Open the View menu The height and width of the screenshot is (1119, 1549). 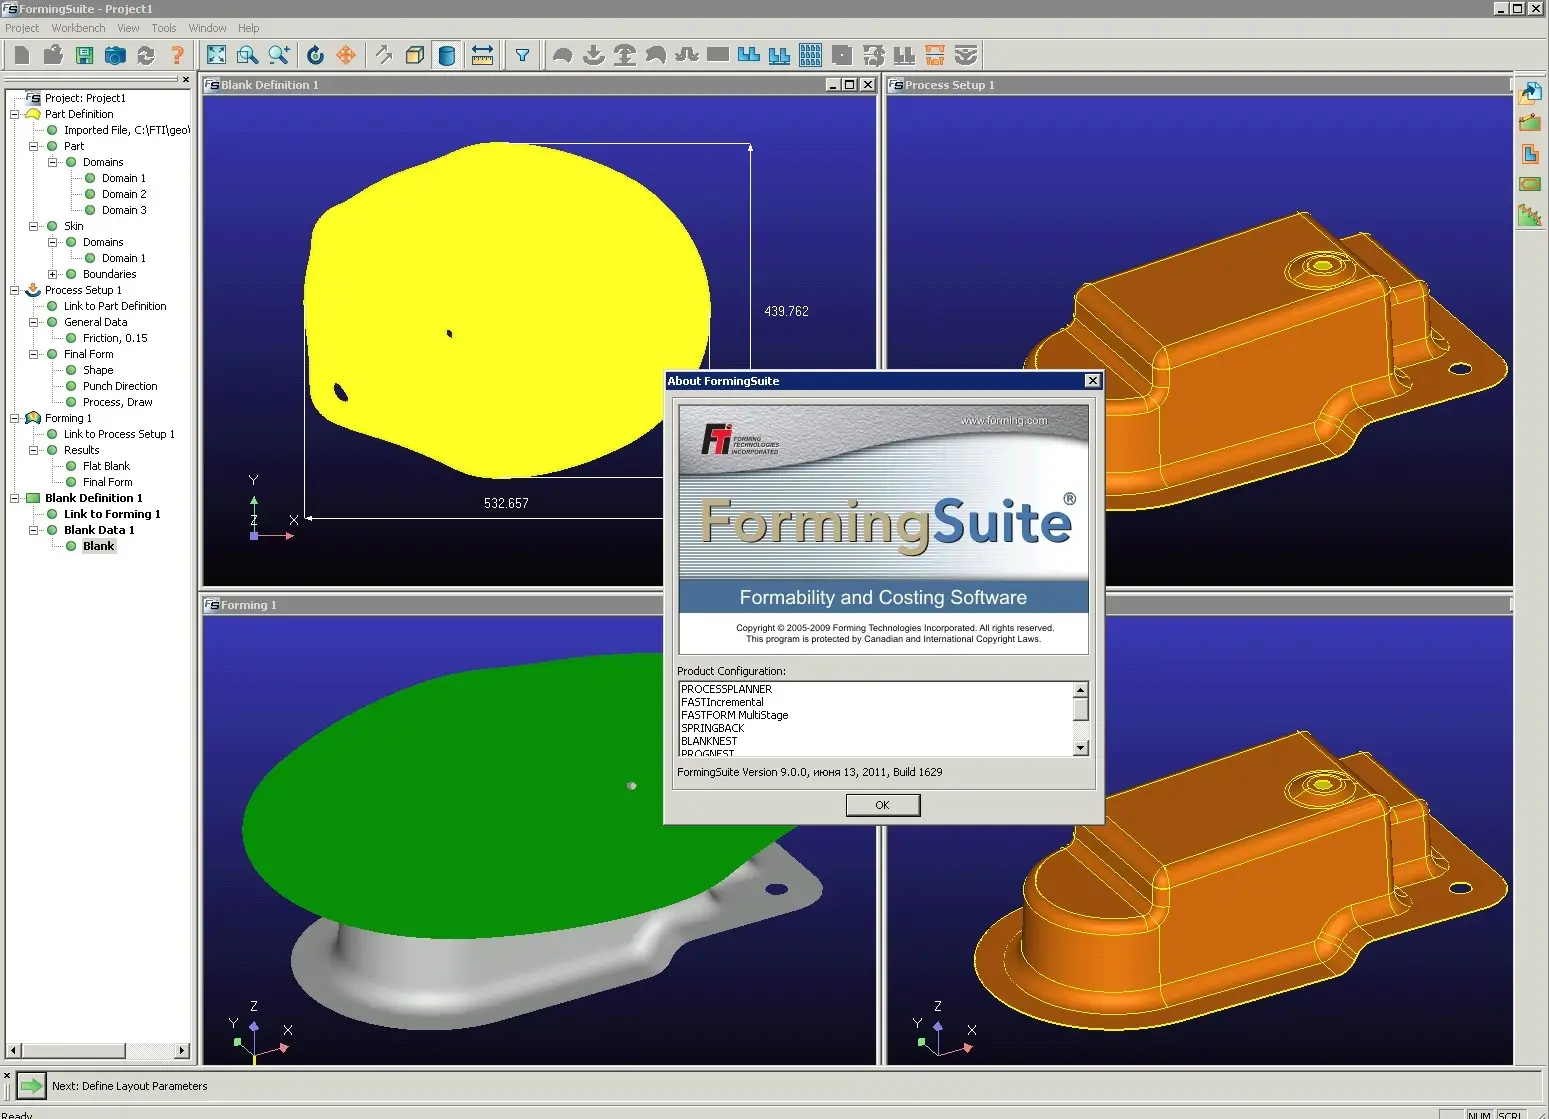pos(128,28)
